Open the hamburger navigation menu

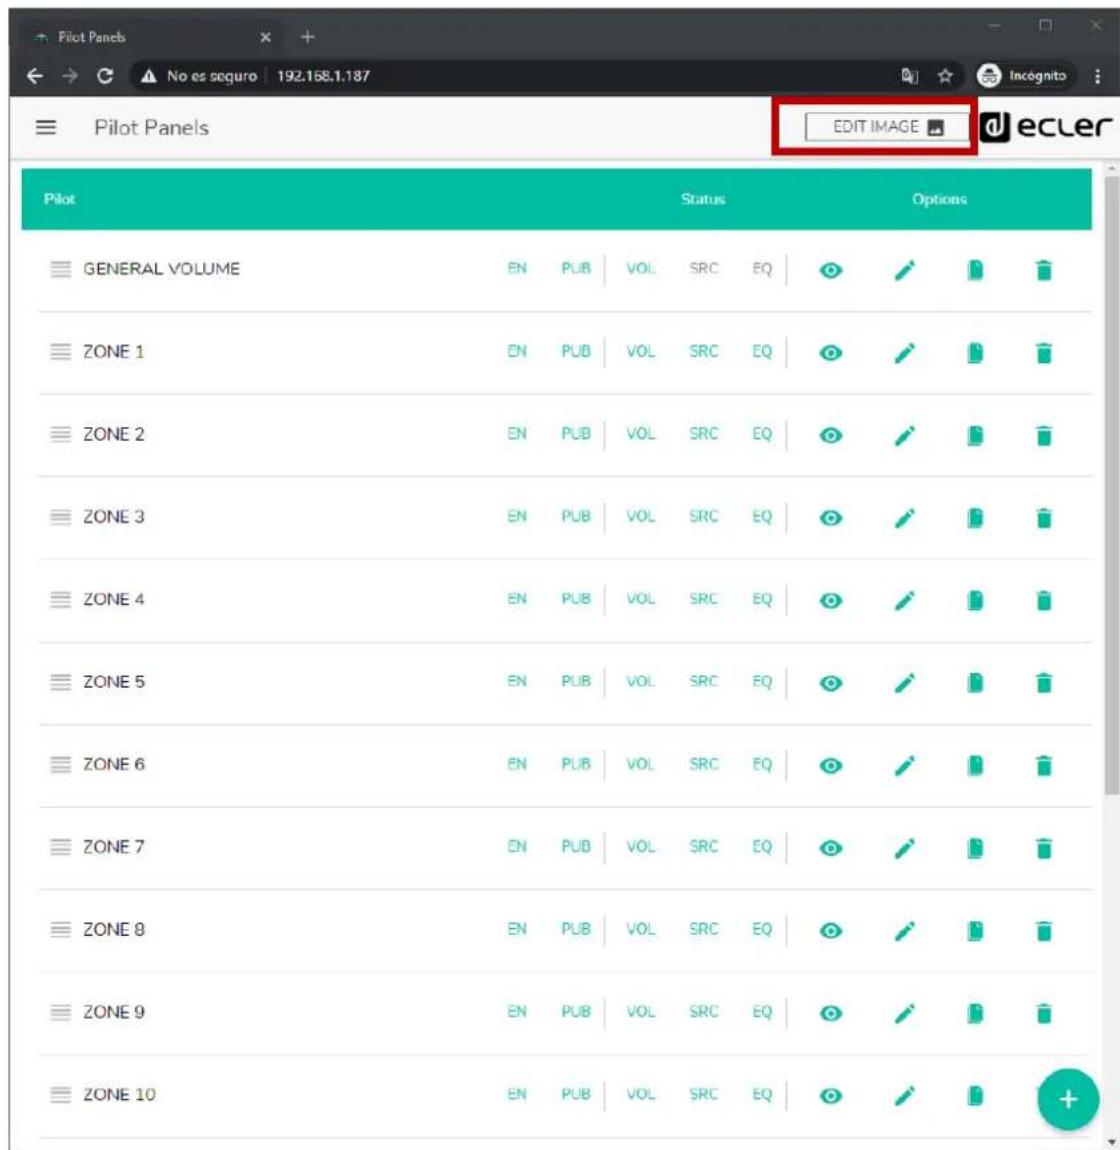[46, 128]
